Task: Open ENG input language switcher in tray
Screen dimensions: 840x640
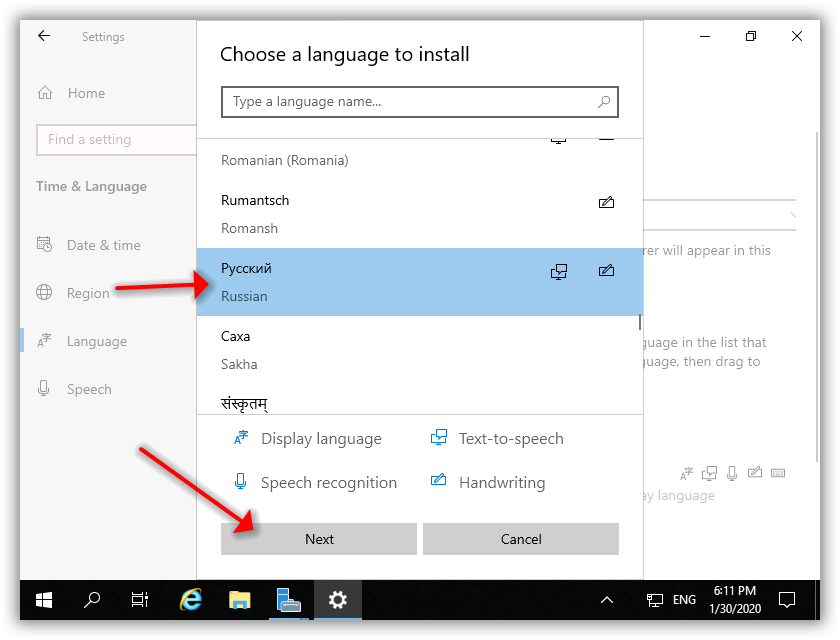Action: [x=684, y=600]
